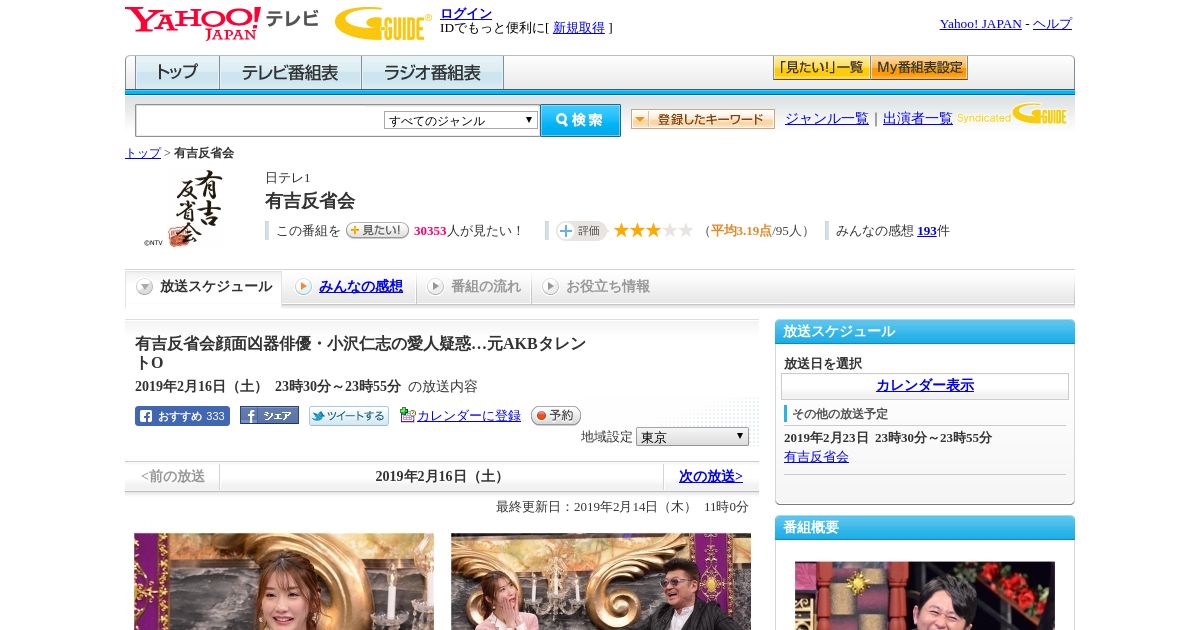The image size is (1200, 630).
Task: Click the 有吉反省会 program logo image
Action: click(x=184, y=208)
